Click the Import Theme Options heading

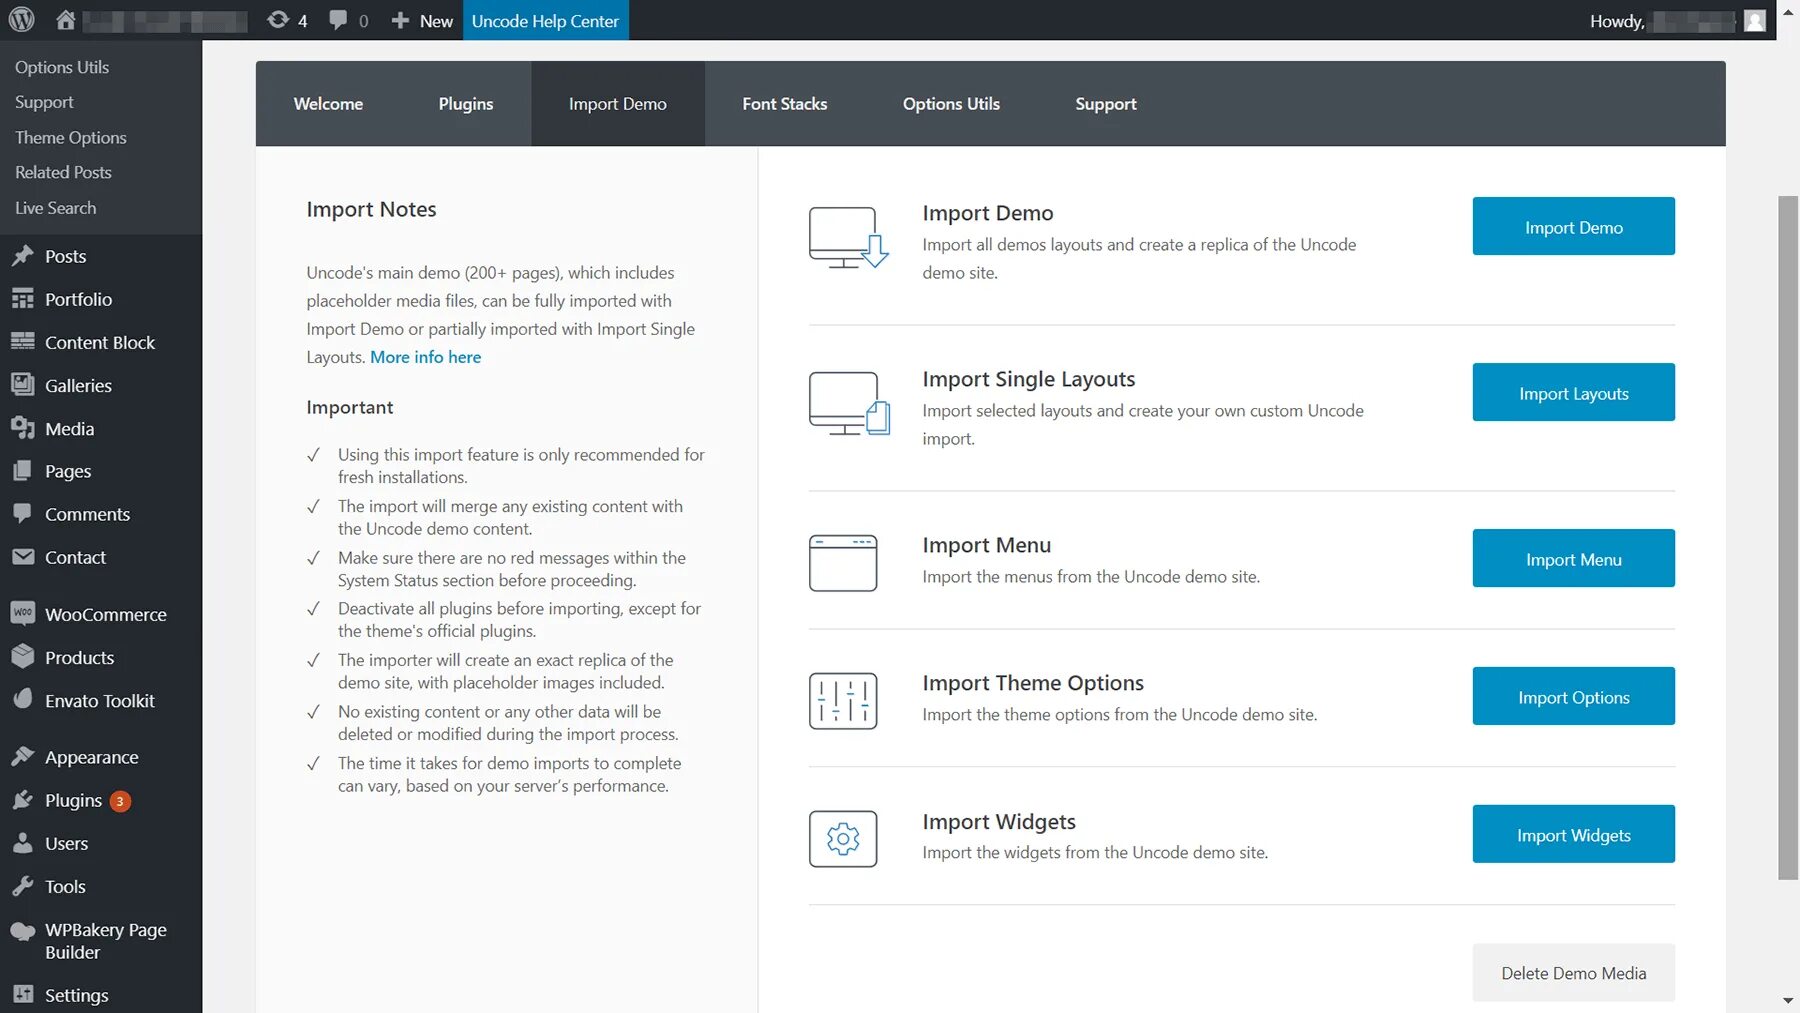click(1033, 683)
